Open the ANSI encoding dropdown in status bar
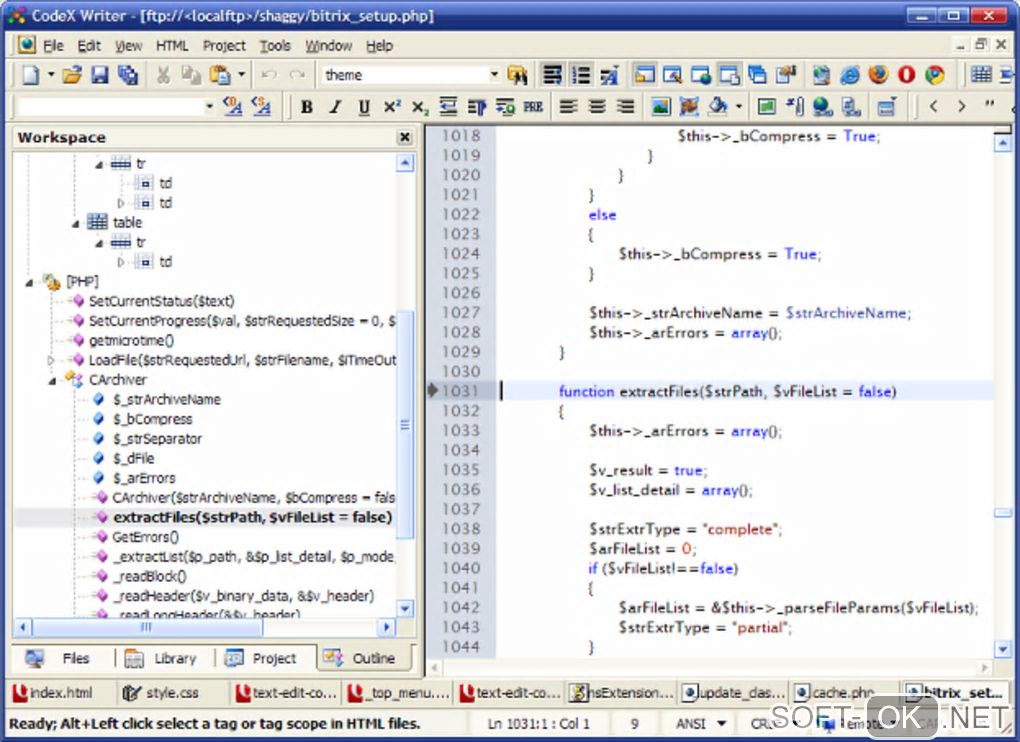Viewport: 1020px width, 742px height. (721, 723)
